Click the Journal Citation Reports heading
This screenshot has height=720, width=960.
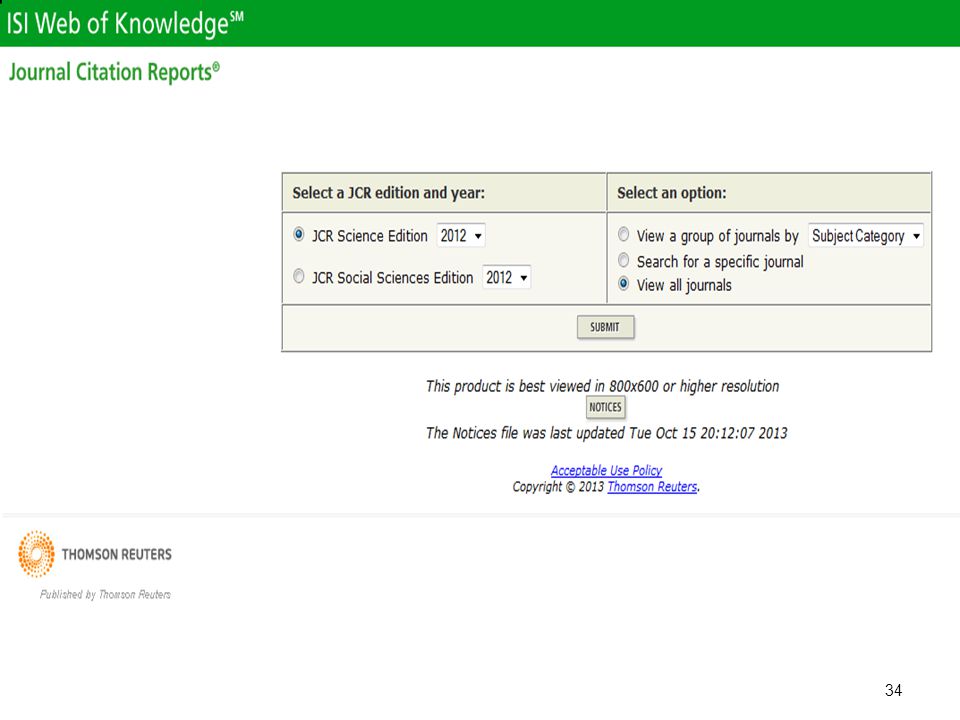click(114, 72)
